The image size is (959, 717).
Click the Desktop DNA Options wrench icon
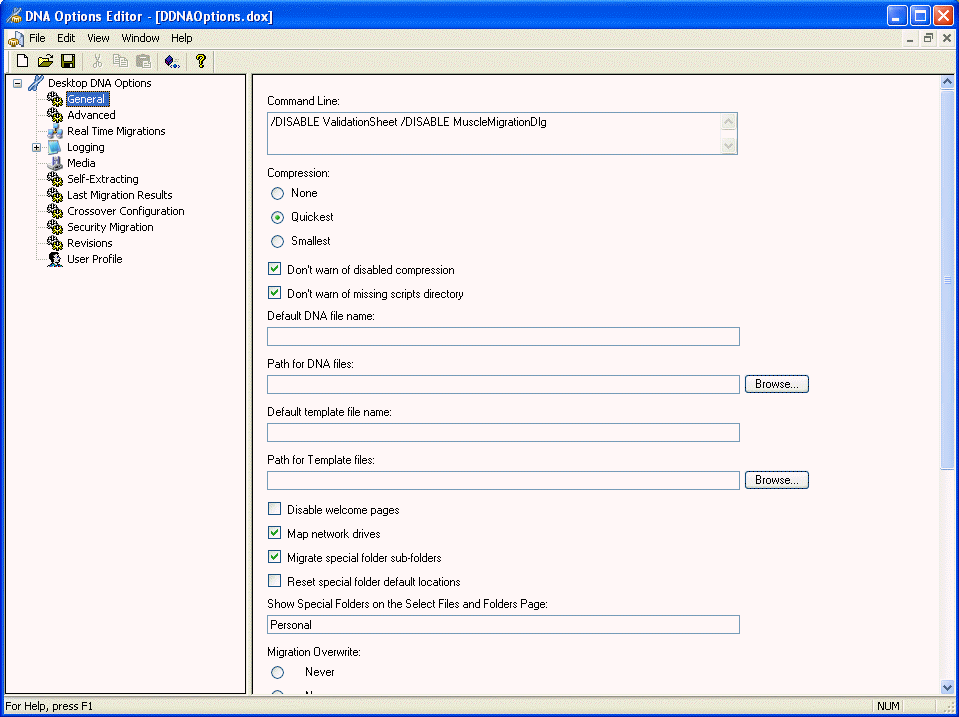[36, 83]
